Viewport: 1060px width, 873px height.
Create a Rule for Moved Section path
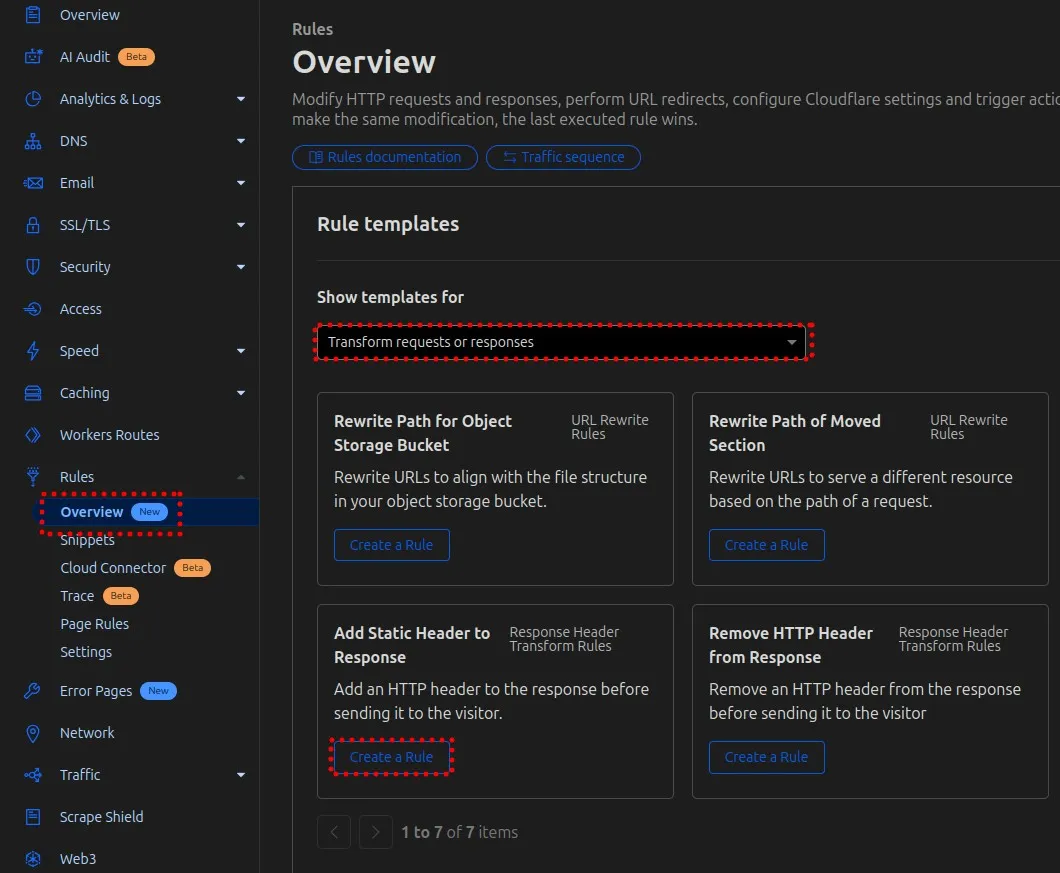[767, 545]
